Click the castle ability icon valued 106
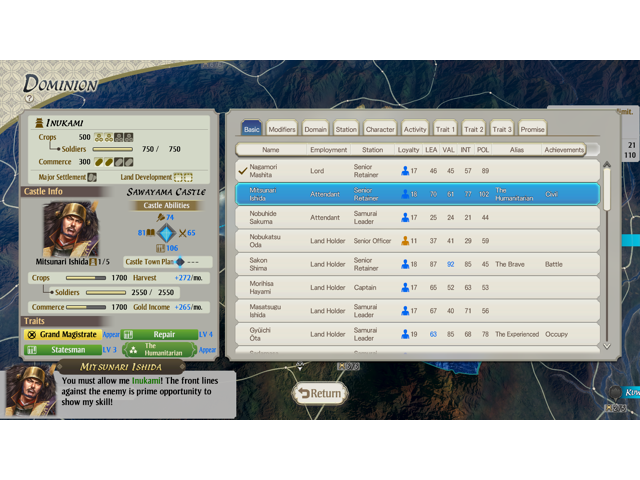Viewport: 640px width, 480px height. tap(160, 248)
